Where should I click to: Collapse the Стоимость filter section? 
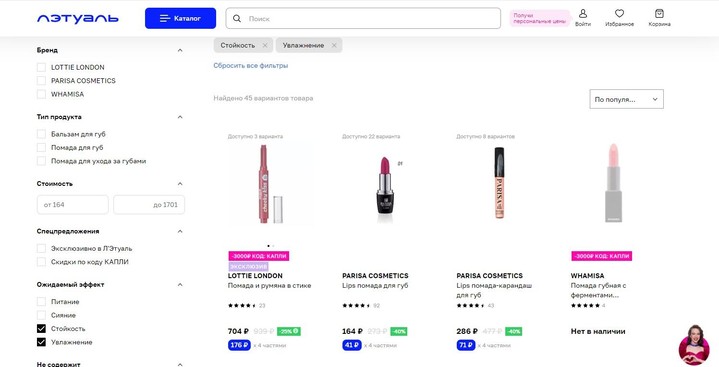(x=180, y=184)
